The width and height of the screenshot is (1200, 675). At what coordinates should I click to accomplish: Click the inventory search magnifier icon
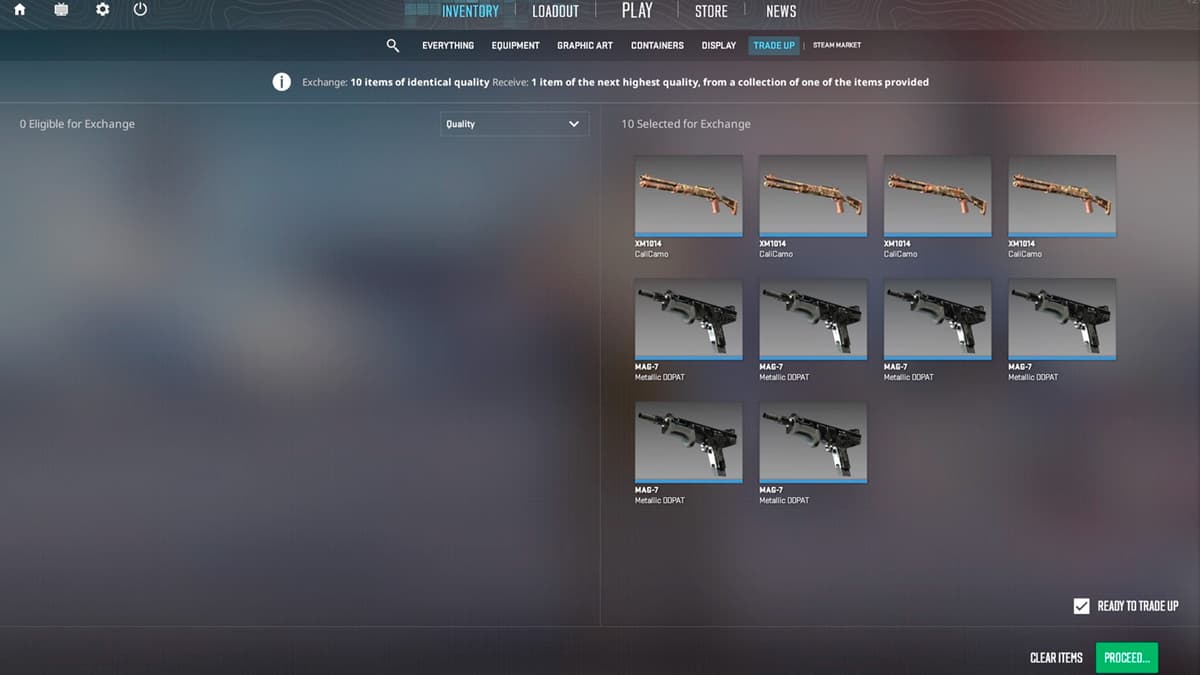[x=393, y=45]
